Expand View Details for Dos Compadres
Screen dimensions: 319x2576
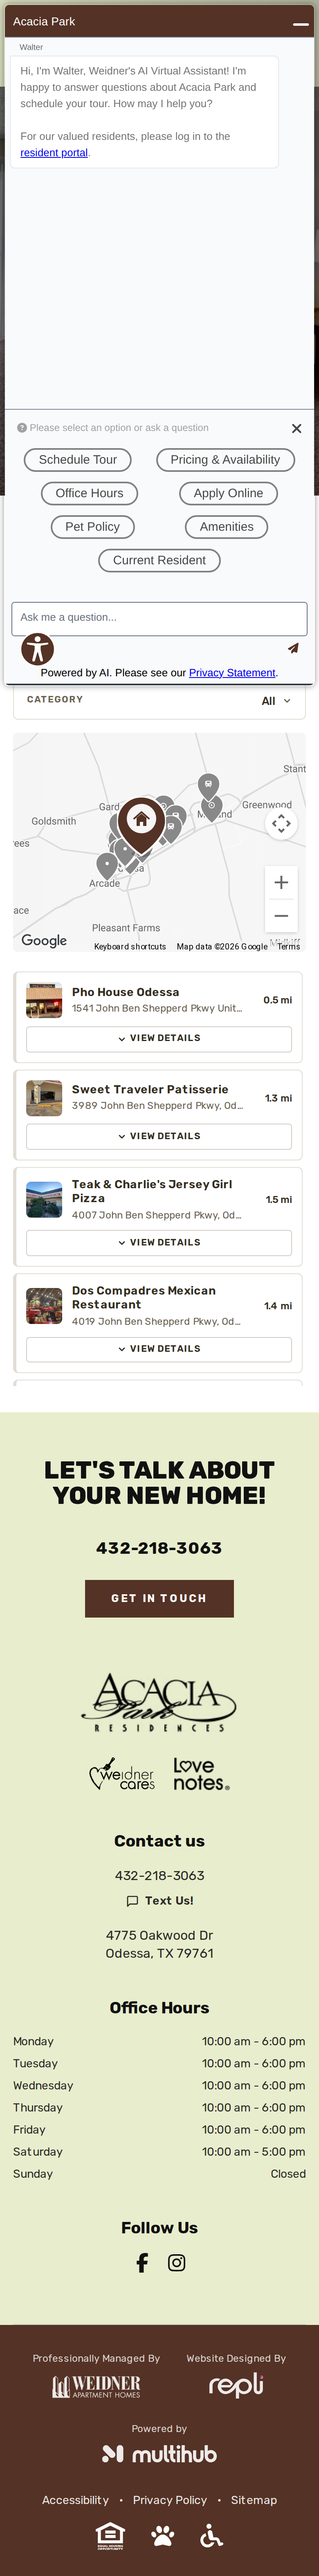159,1349
